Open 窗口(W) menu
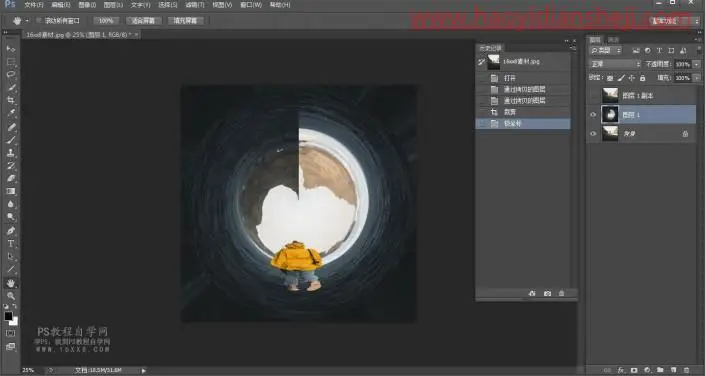Image resolution: width=705 pixels, height=376 pixels. pos(251,5)
